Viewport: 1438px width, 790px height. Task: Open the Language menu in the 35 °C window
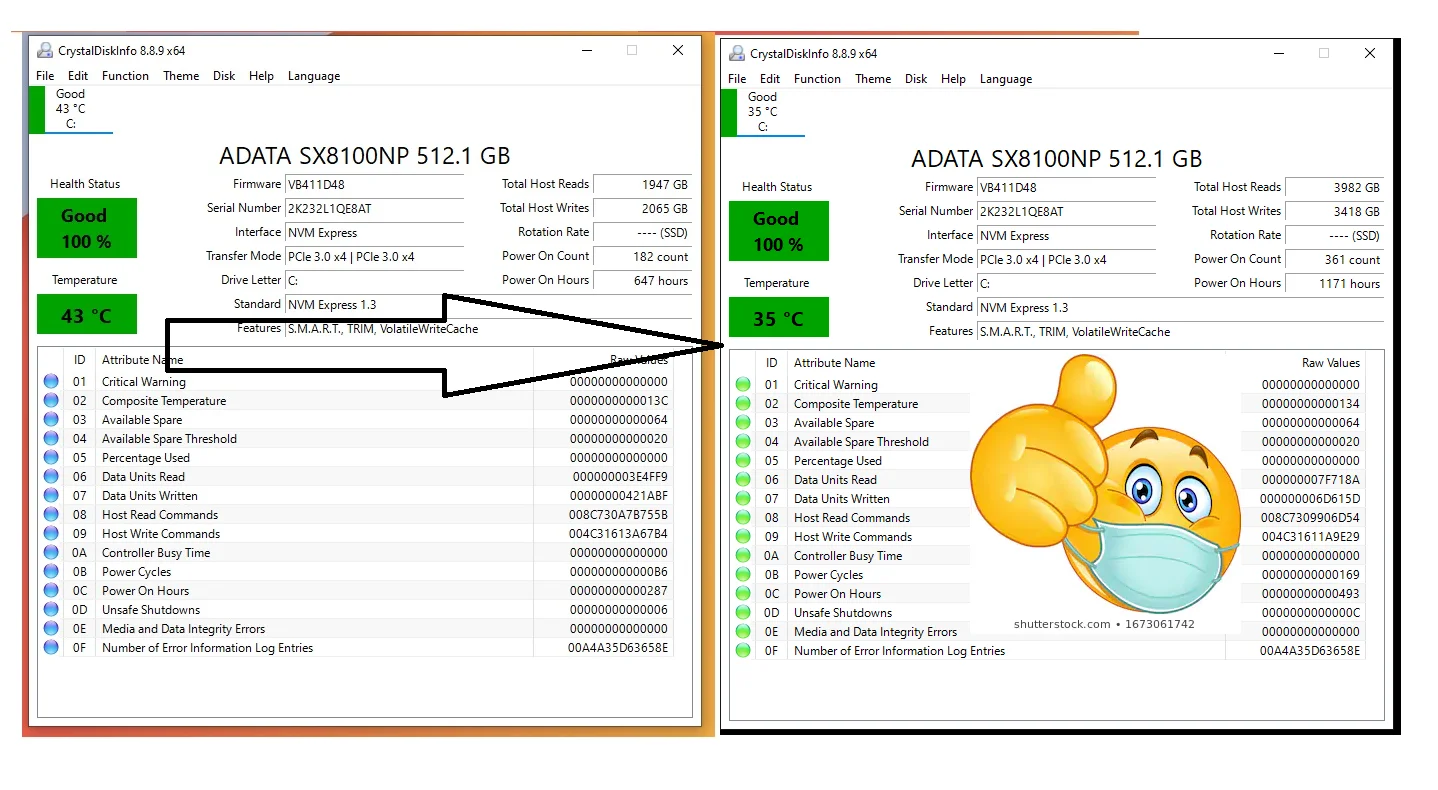(x=1006, y=79)
